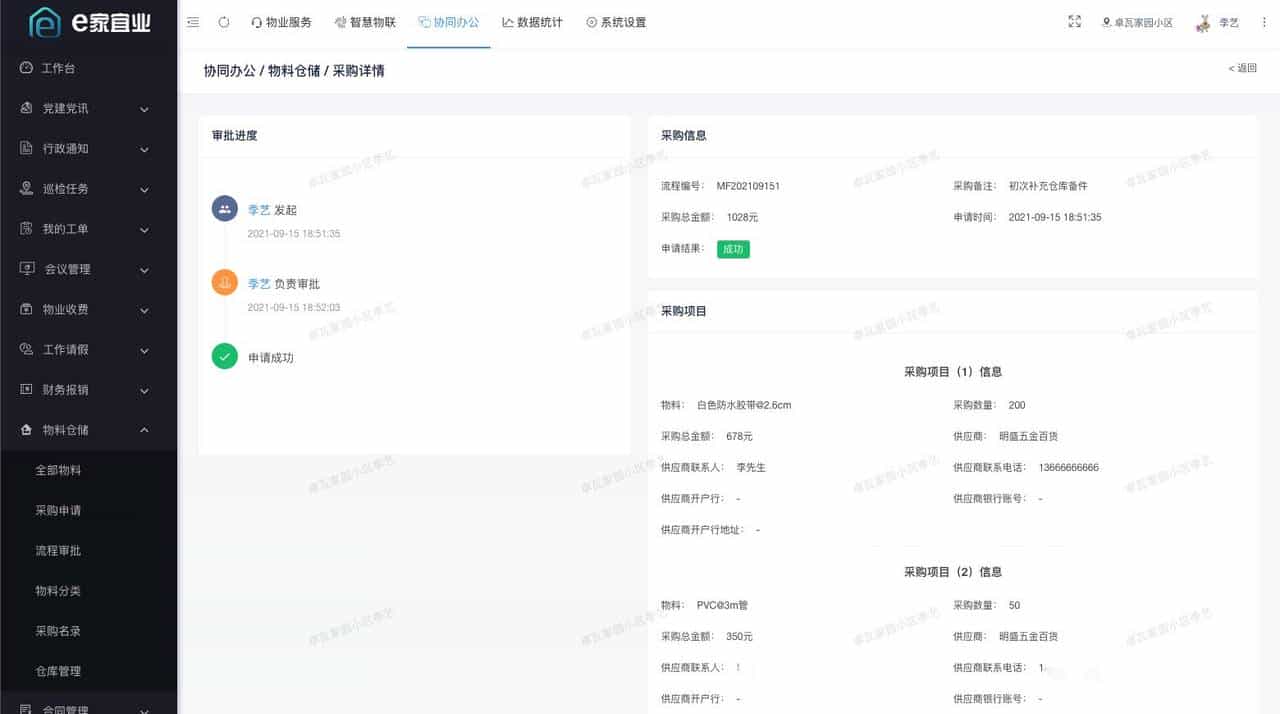Click the green 成功 status tag
The width and height of the screenshot is (1280, 714).
point(733,248)
